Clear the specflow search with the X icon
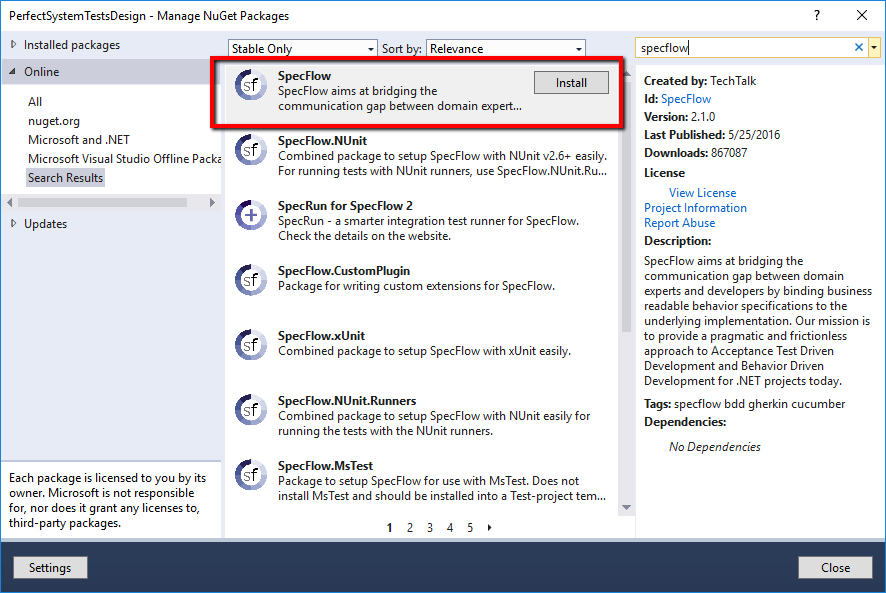 click(859, 47)
